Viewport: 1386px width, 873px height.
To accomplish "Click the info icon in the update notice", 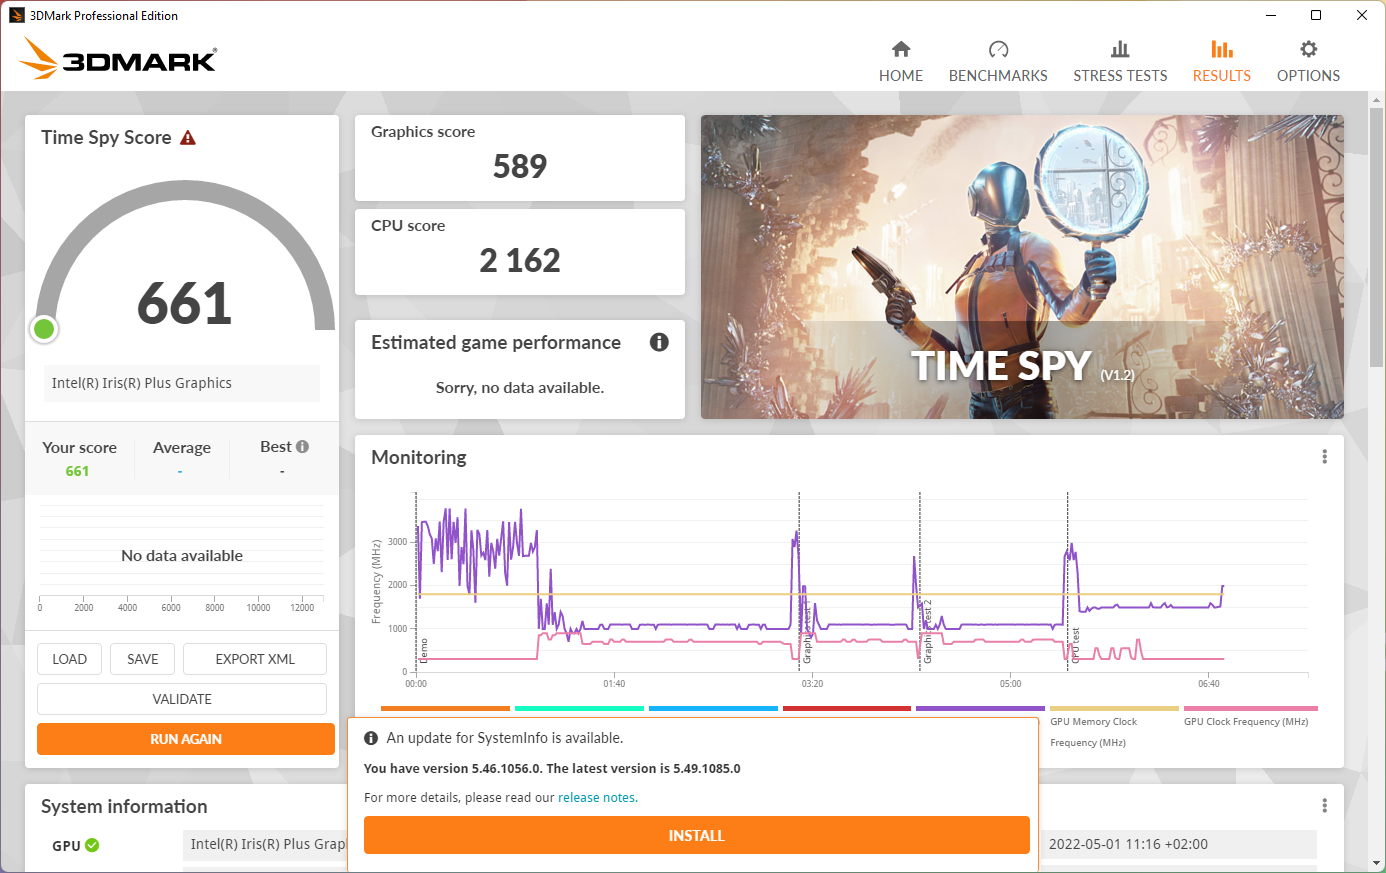I will point(371,738).
